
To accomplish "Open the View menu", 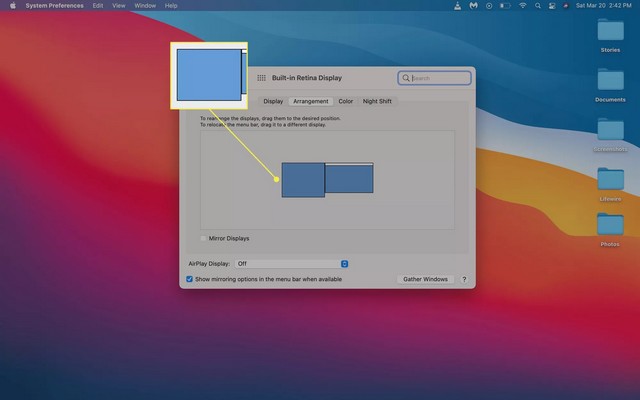I will [x=119, y=5].
